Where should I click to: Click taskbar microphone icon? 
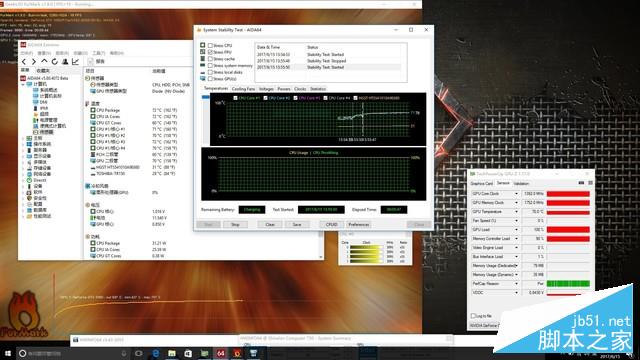(124, 353)
